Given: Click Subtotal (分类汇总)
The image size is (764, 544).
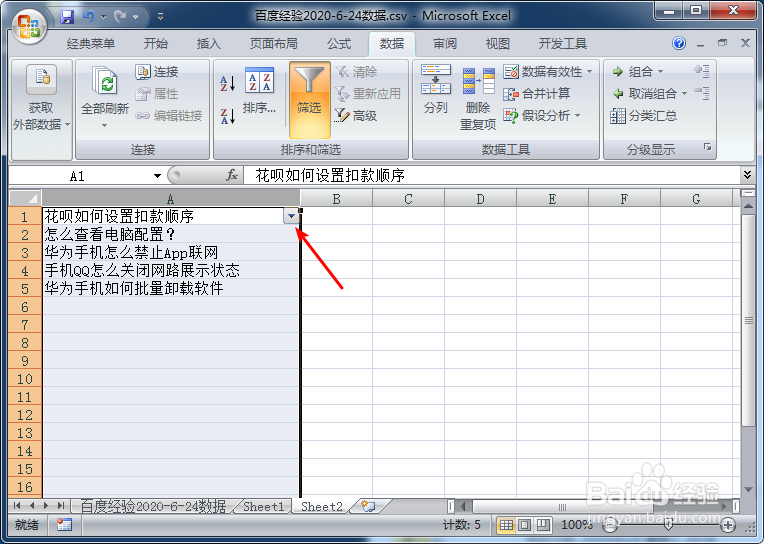Looking at the screenshot, I should 644,116.
